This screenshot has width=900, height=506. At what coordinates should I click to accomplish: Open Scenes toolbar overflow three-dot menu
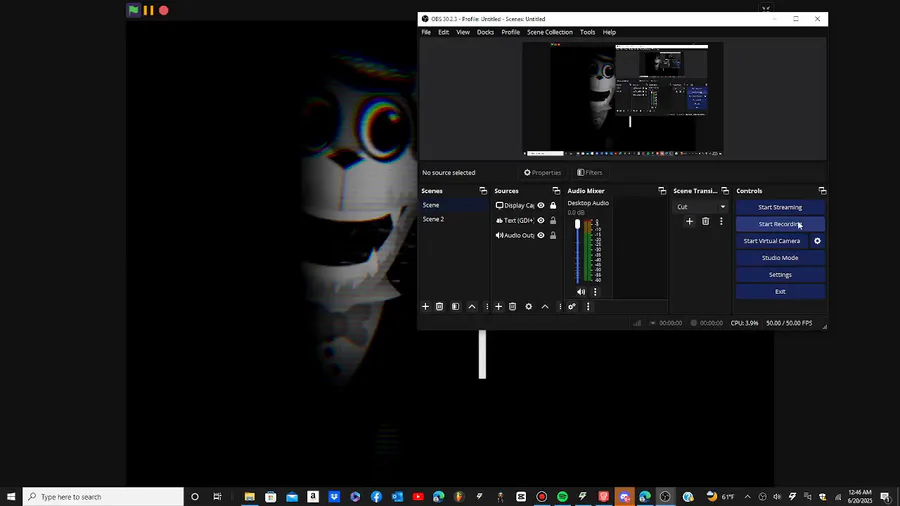(x=487, y=306)
